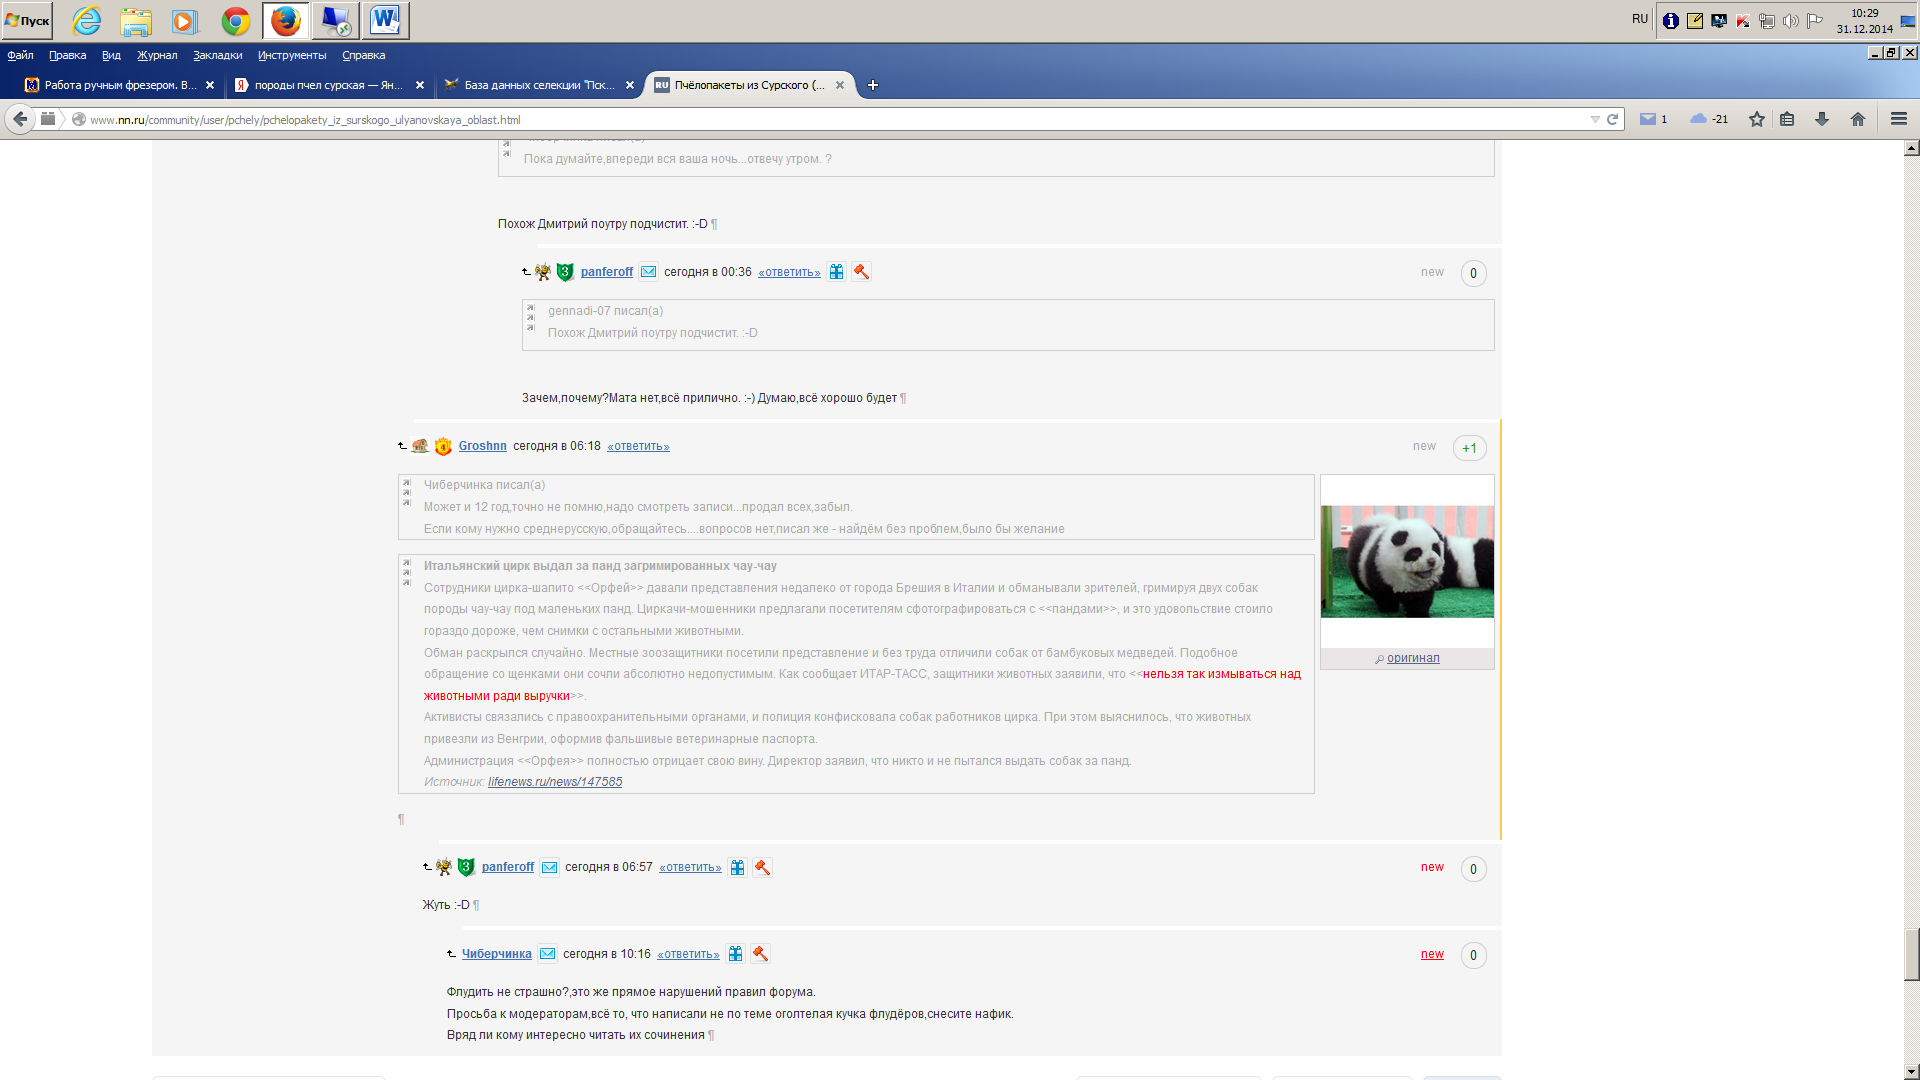Open the Закладки menu
1920x1080 pixels.
point(217,55)
